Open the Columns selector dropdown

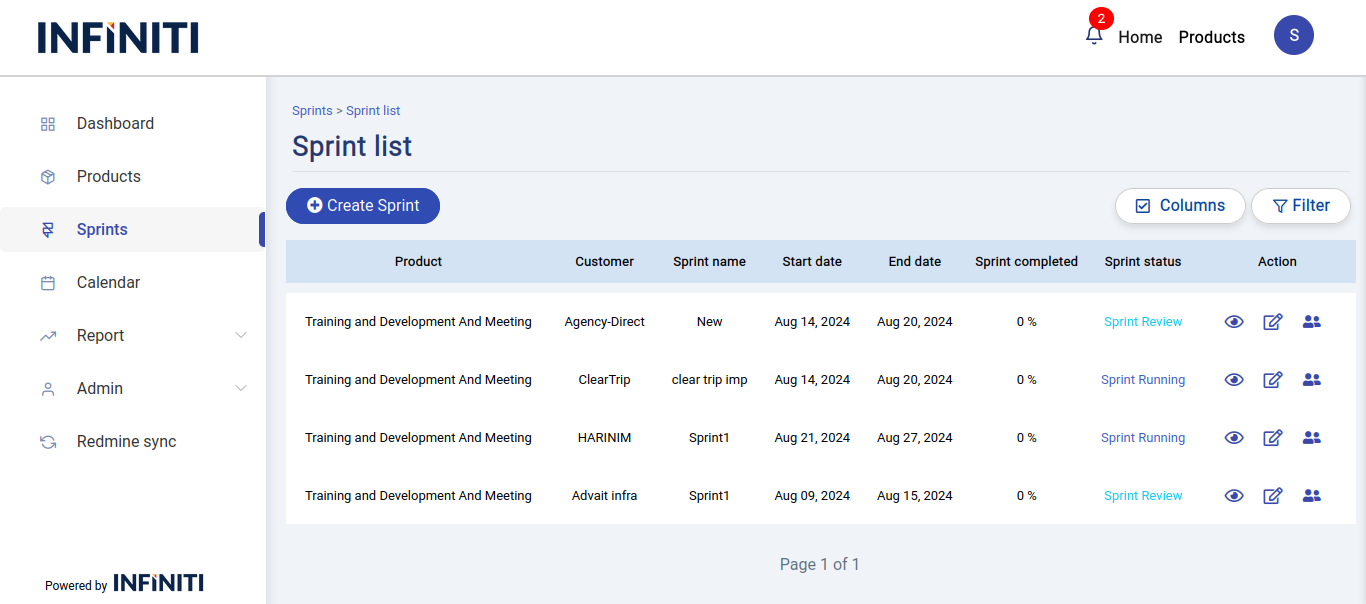[x=1180, y=206]
